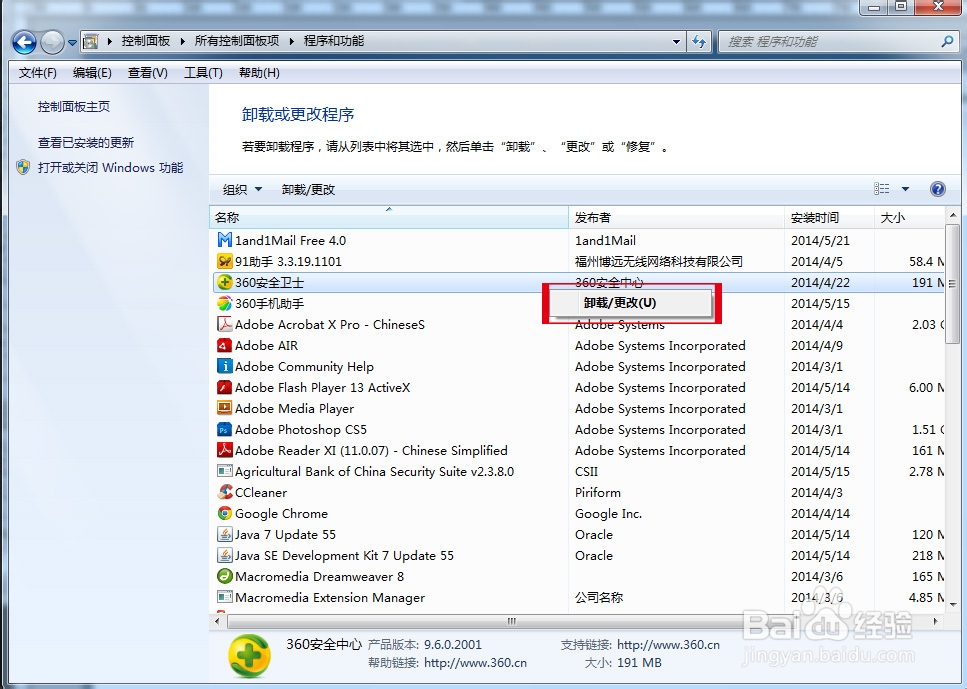The image size is (967, 689).
Task: Click 所有控制面板项 in the breadcrumb
Action: pos(237,41)
